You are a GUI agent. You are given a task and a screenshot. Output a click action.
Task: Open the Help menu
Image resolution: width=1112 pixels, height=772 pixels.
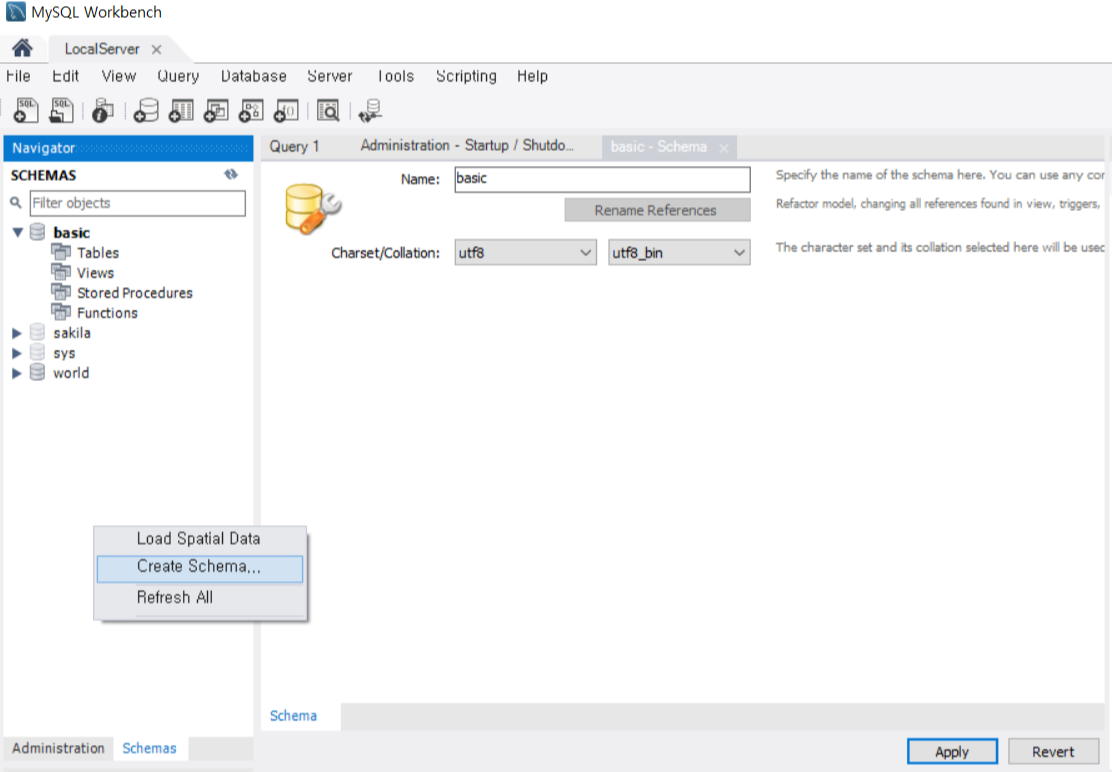click(532, 76)
